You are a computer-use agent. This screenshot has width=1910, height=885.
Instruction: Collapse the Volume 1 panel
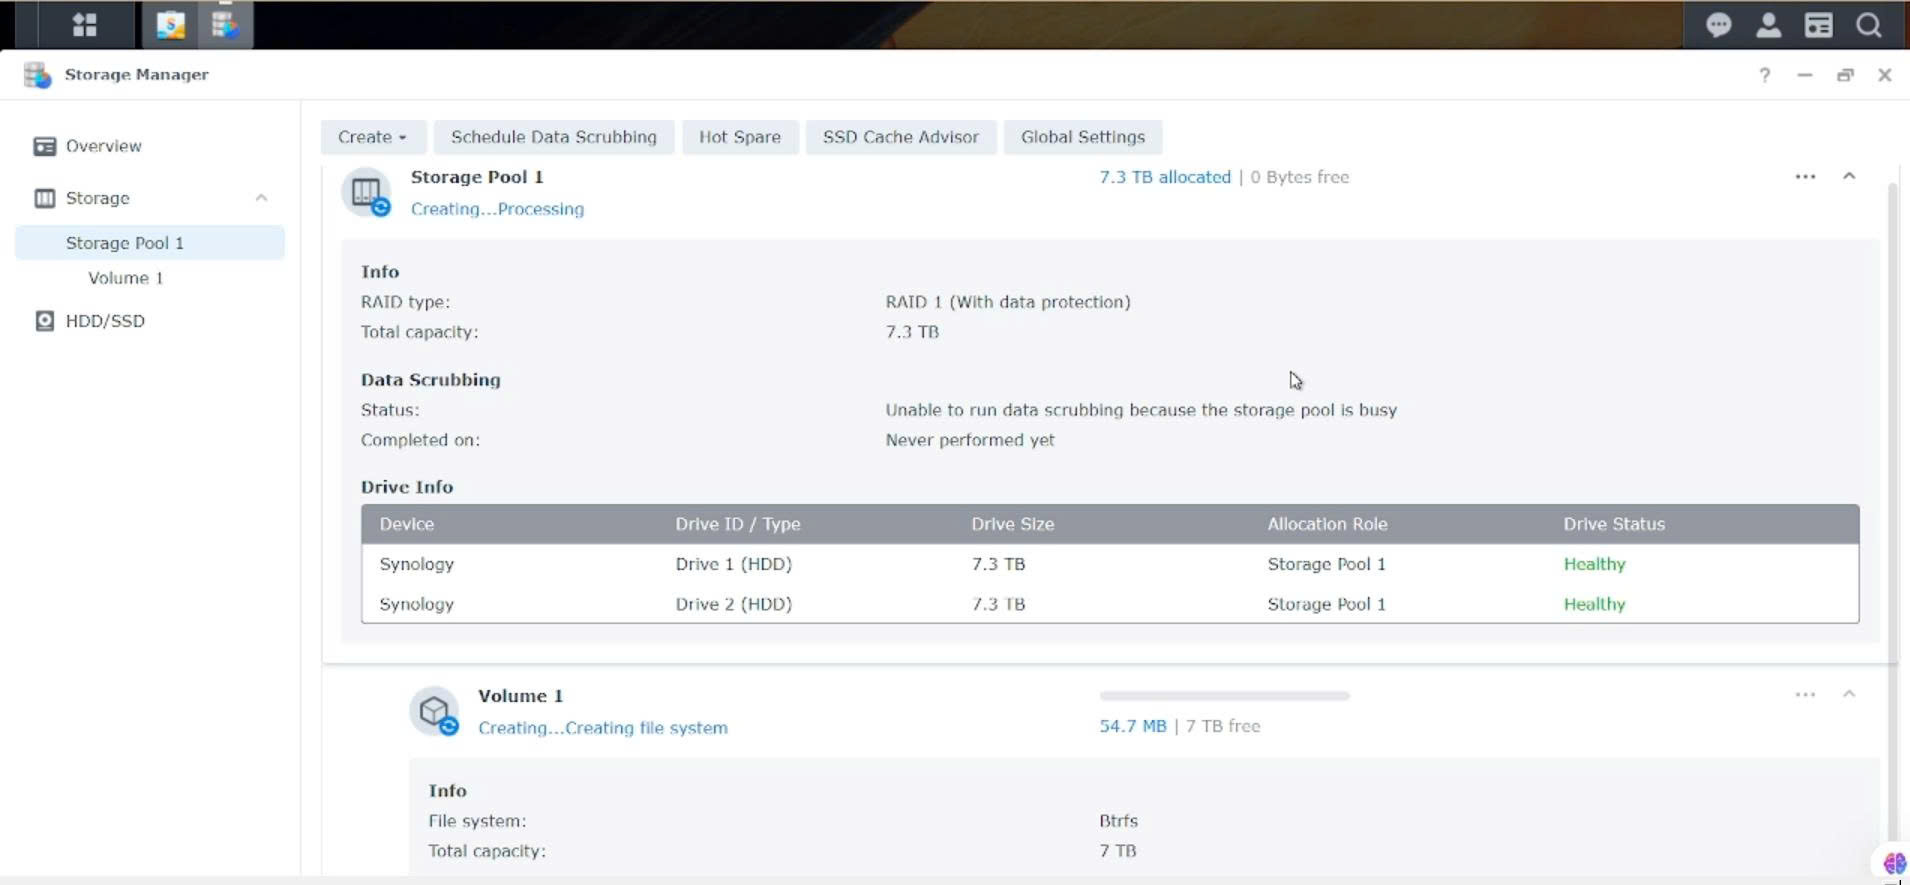(1849, 694)
